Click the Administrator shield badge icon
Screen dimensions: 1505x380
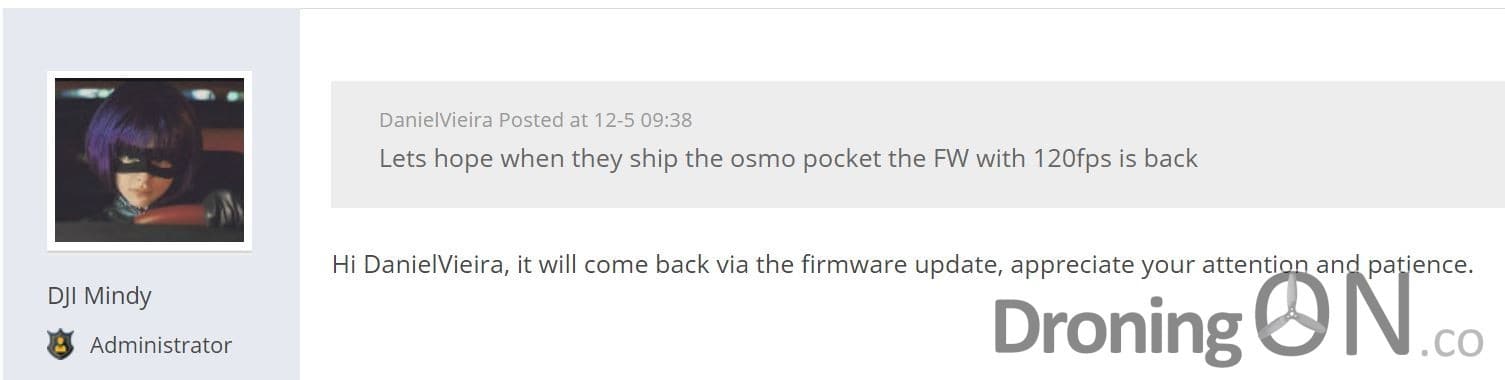(60, 345)
